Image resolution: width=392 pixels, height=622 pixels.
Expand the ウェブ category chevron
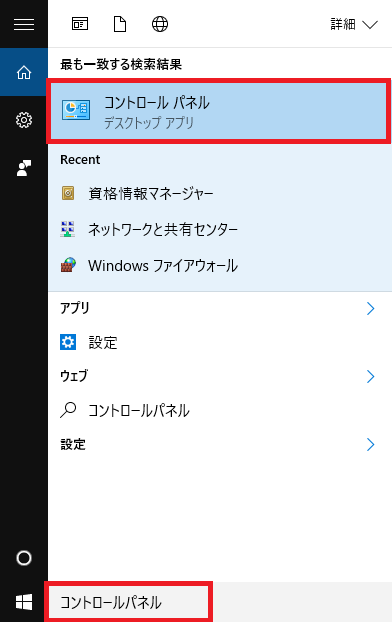[371, 376]
